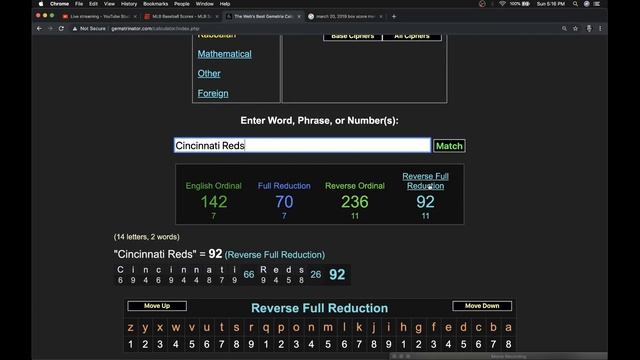Click letter m in the cipher chart
640x360 pixels.
[328, 327]
